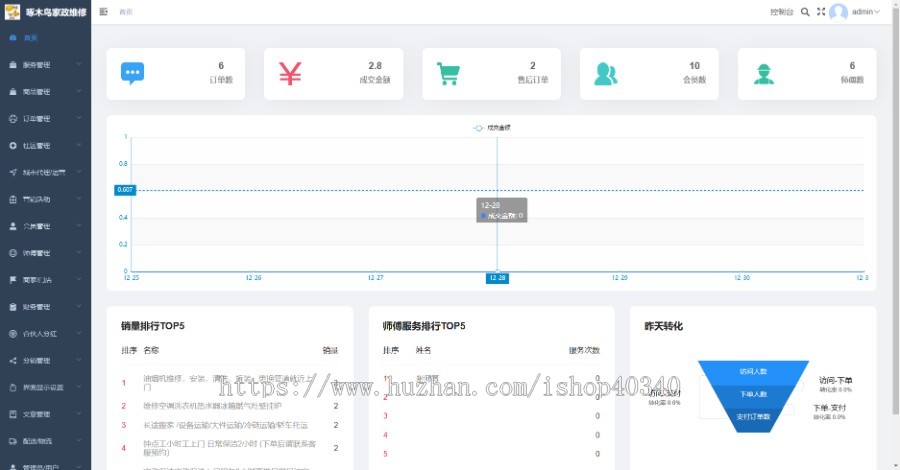This screenshot has width=900, height=470.
Task: Click the 会员管理 person icon
Action: (13, 226)
